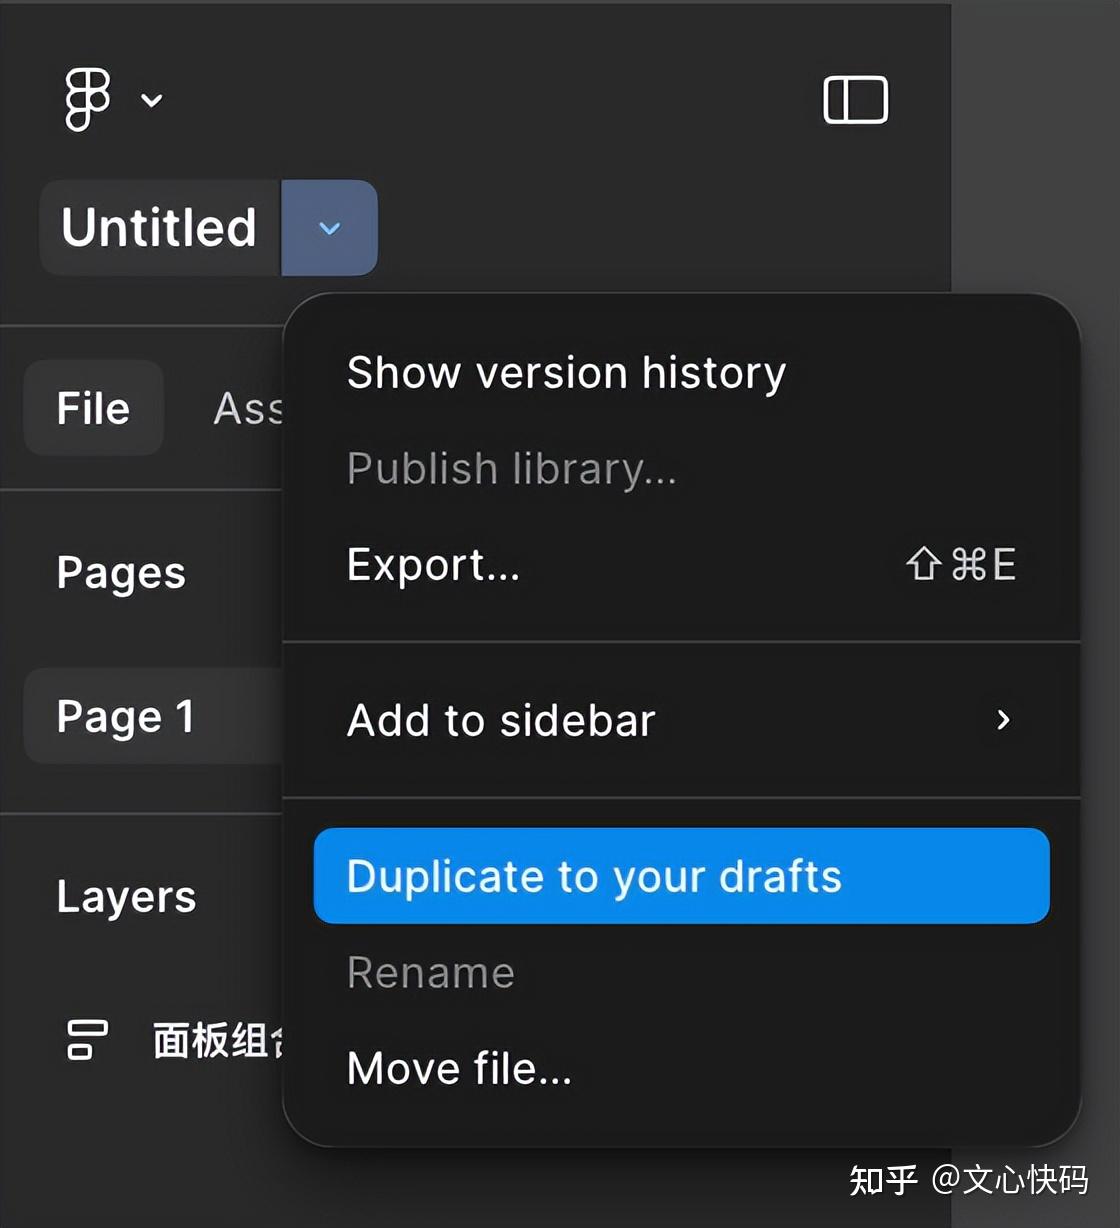Click the Pages section header

tap(121, 573)
